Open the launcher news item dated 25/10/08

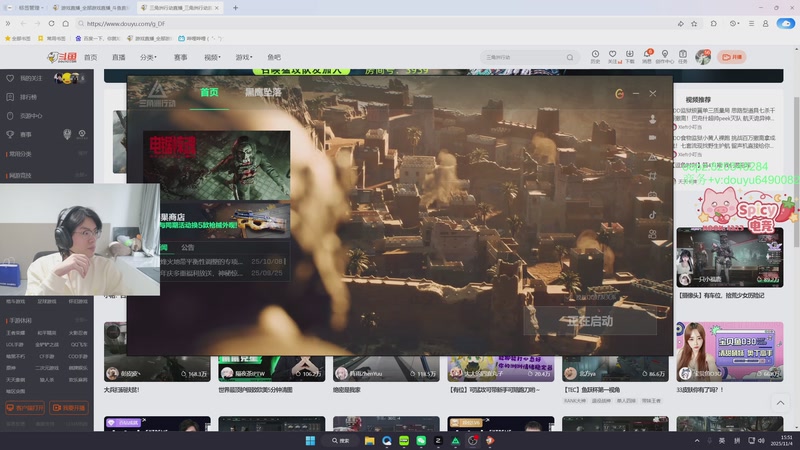tap(223, 261)
